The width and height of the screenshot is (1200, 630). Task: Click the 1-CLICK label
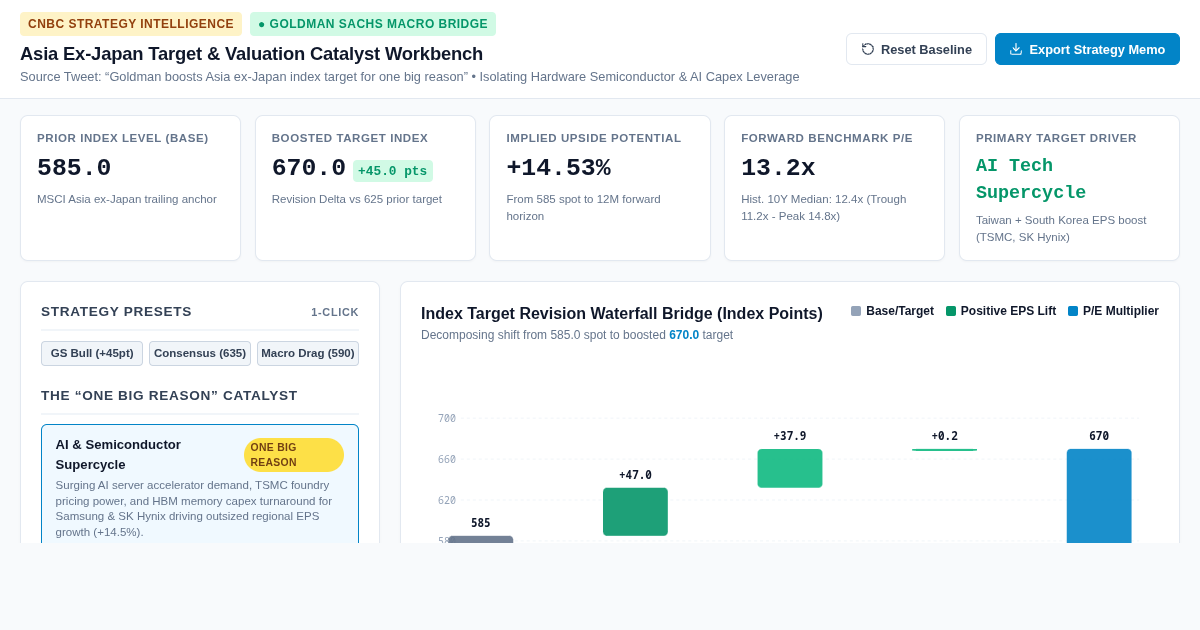[x=335, y=313]
